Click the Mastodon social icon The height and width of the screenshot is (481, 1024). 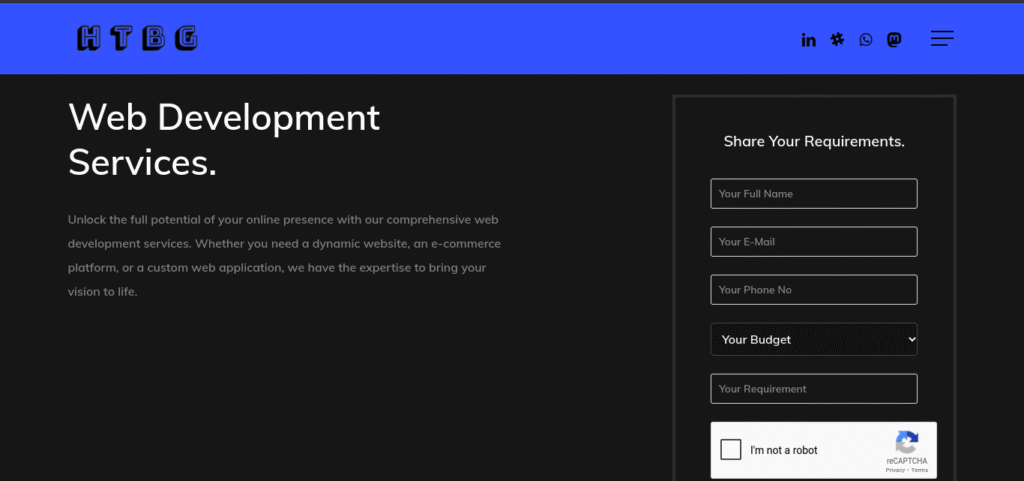(x=894, y=40)
